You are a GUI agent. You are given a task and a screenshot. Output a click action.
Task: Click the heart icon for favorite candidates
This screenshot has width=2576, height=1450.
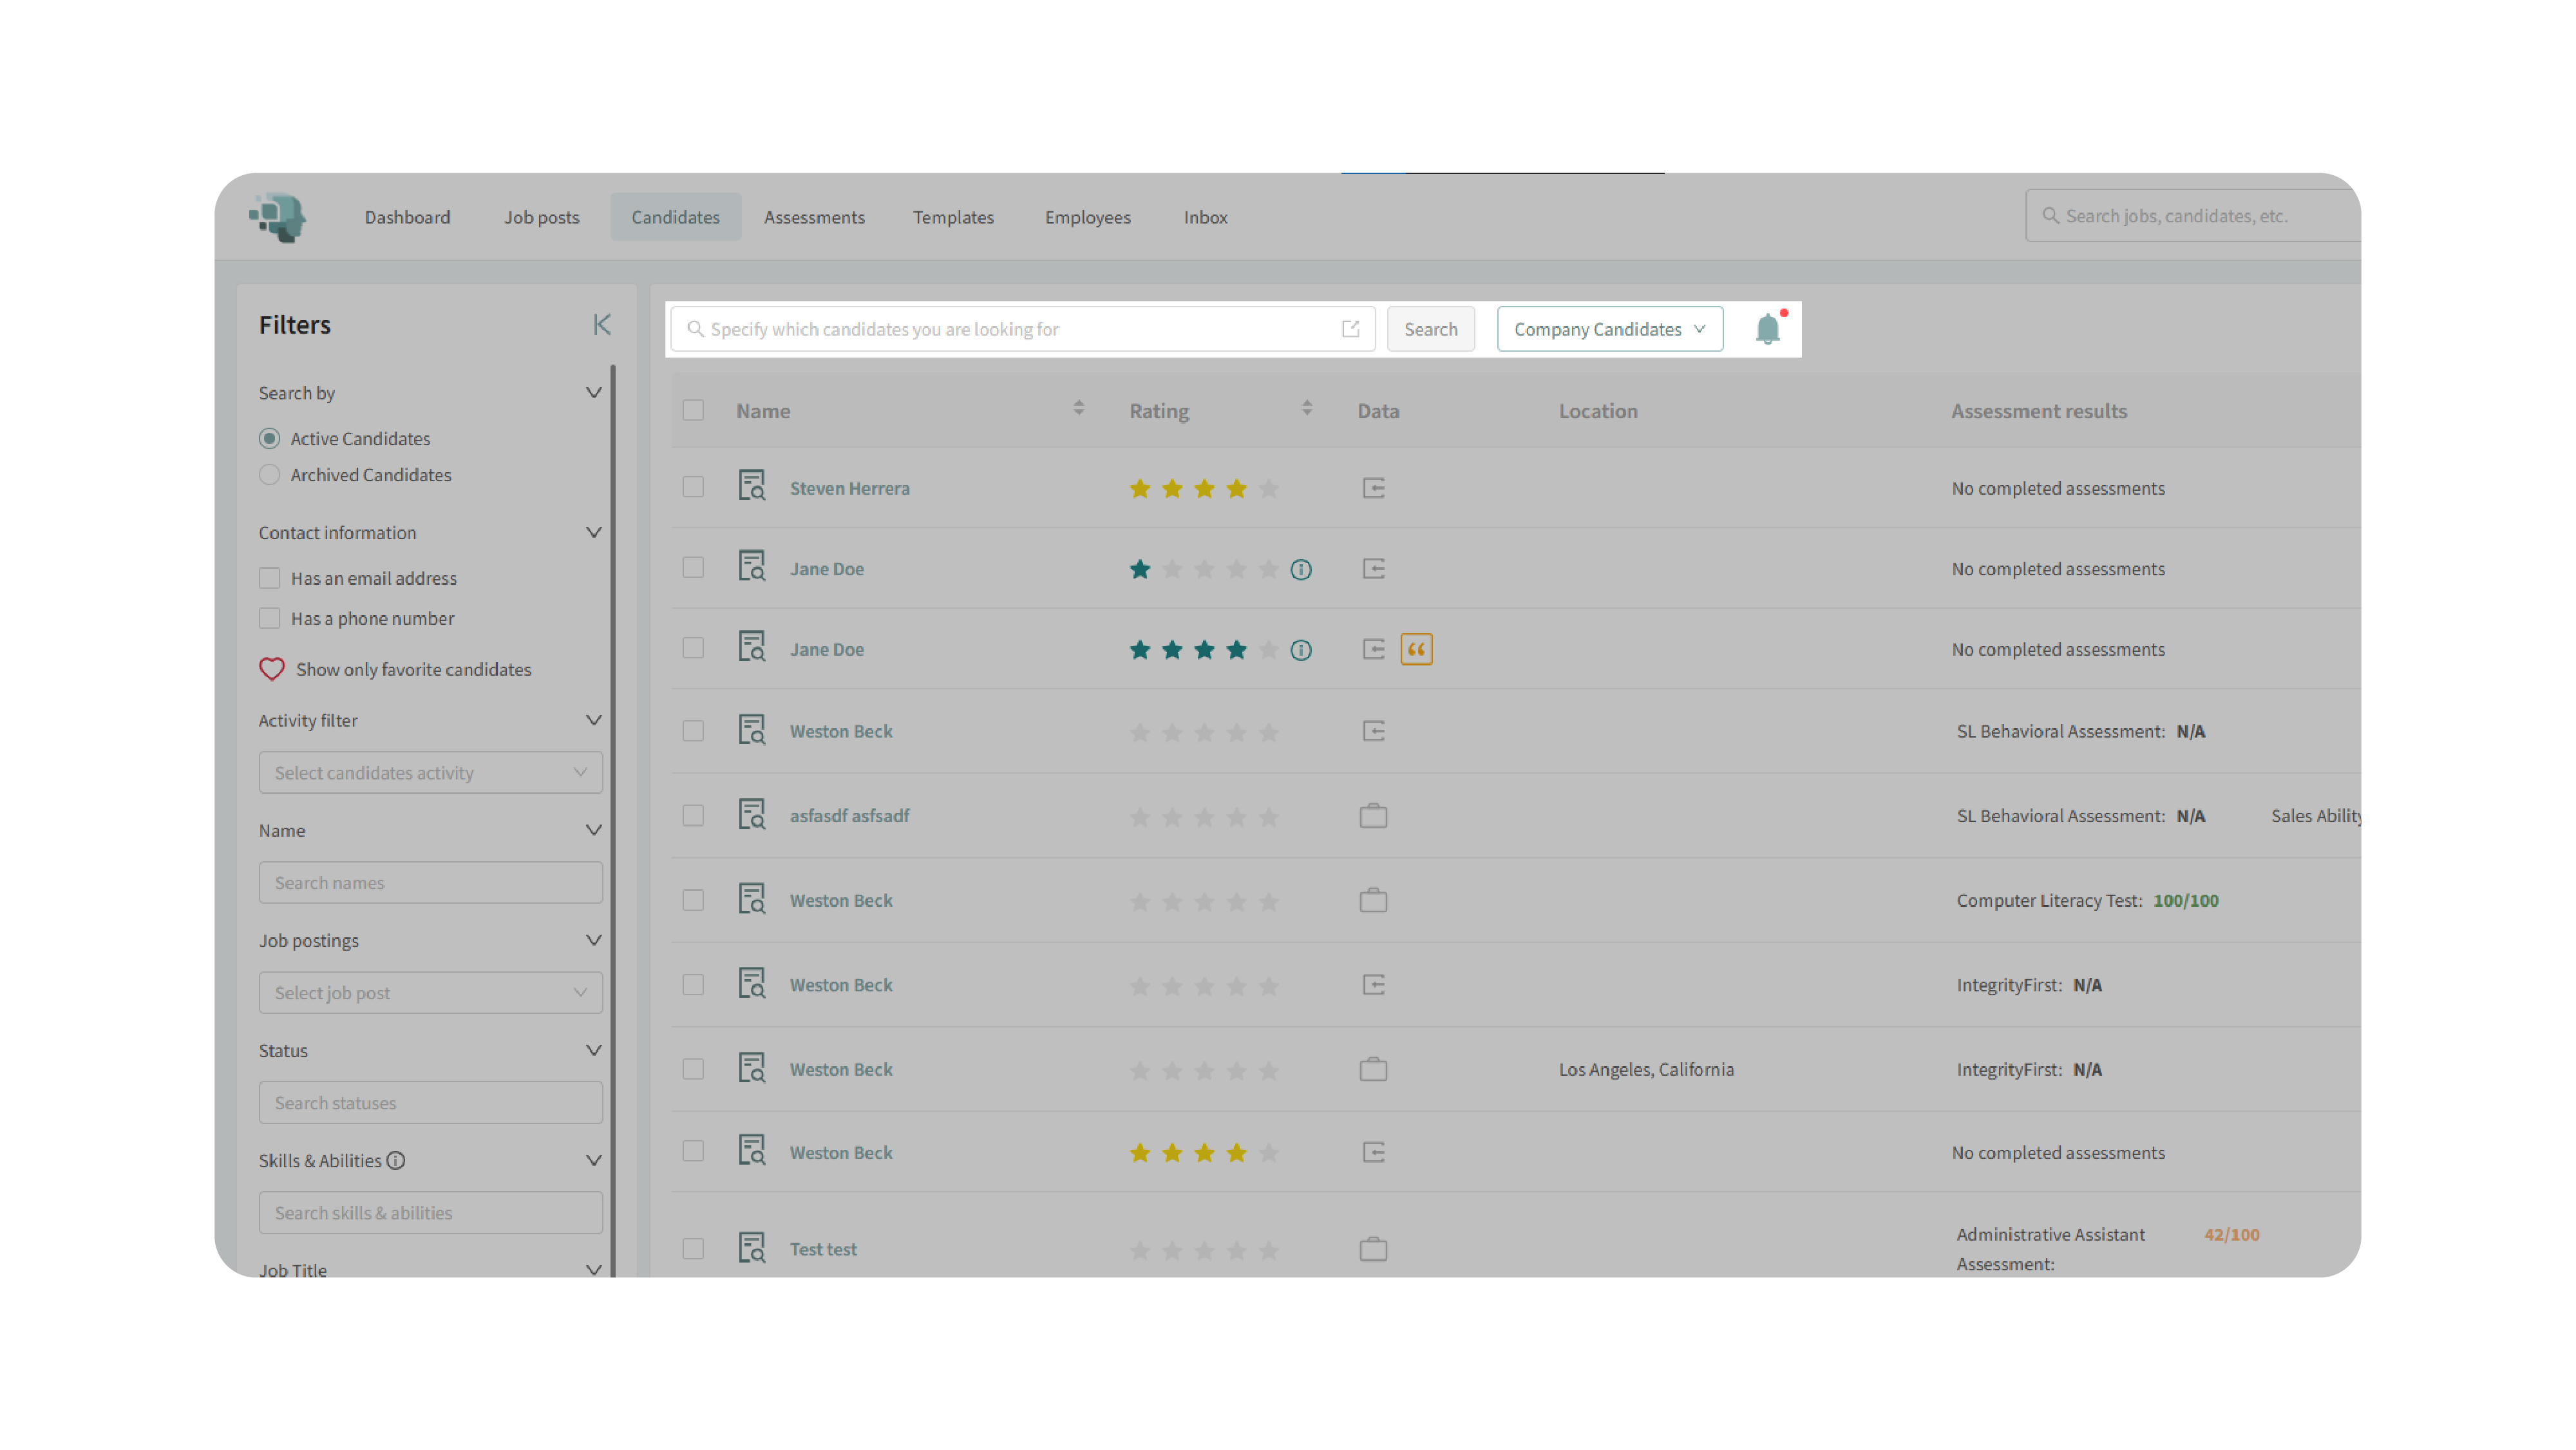(272, 669)
